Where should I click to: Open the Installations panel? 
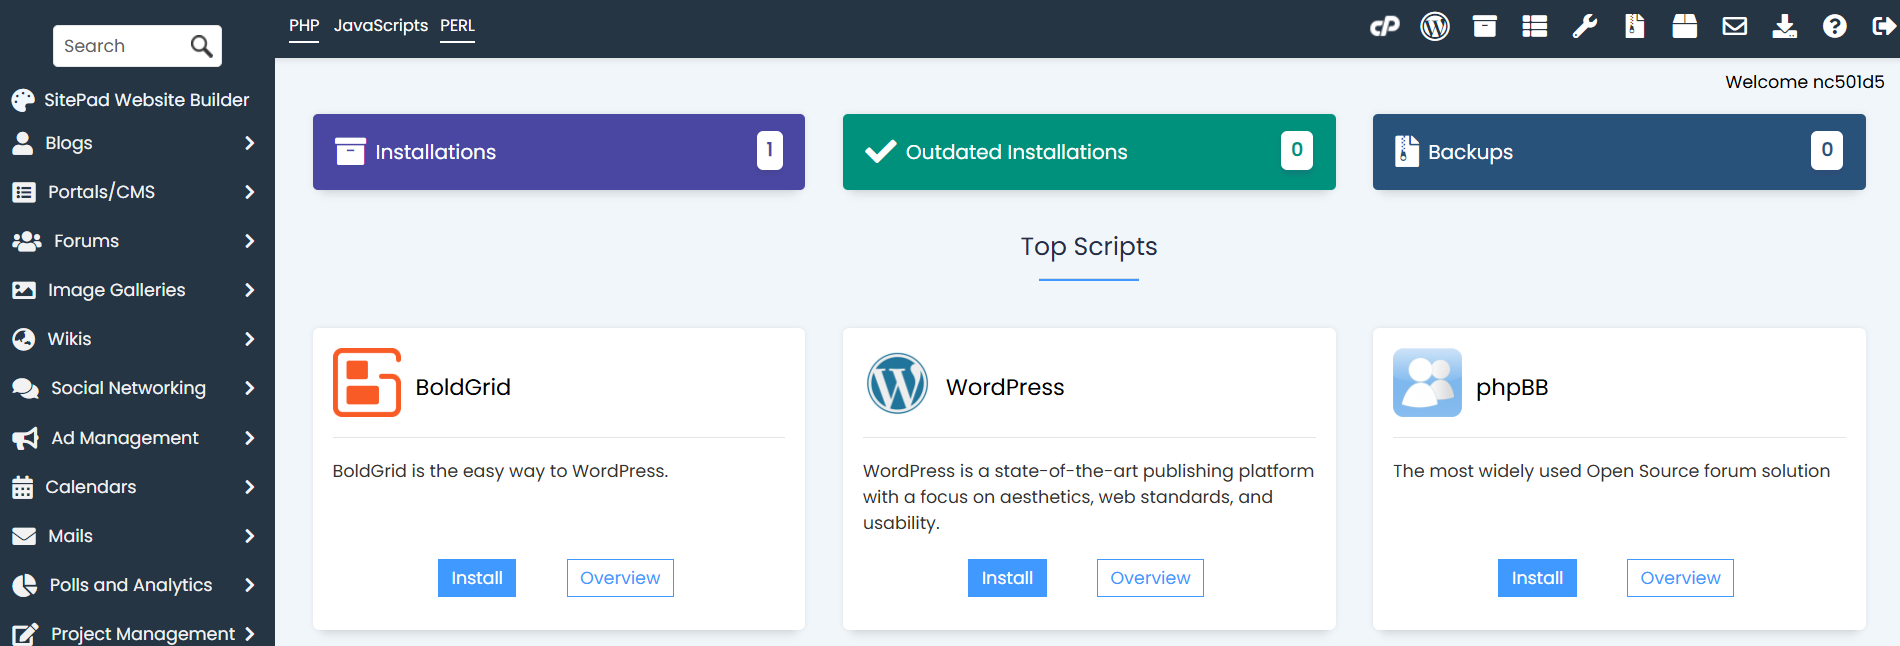559,152
